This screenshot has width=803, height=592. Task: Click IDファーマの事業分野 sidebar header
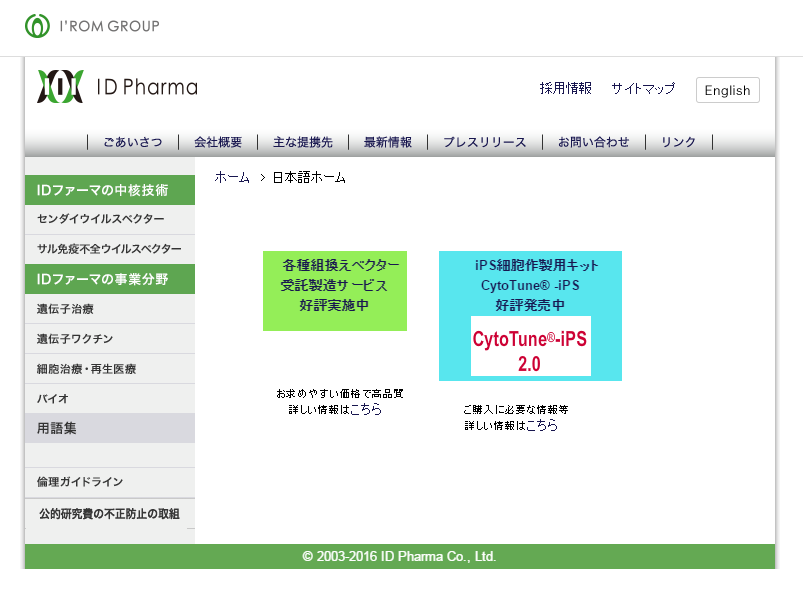tap(110, 279)
